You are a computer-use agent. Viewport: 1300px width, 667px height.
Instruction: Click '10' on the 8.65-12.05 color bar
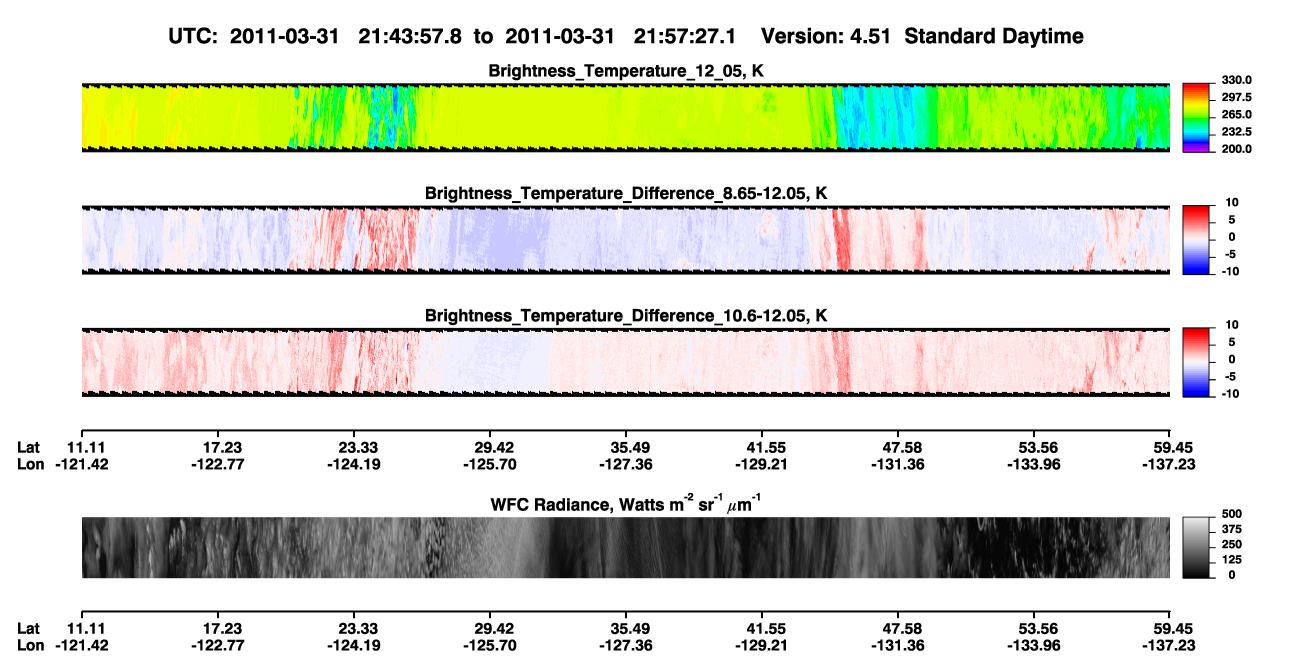[x=1232, y=203]
